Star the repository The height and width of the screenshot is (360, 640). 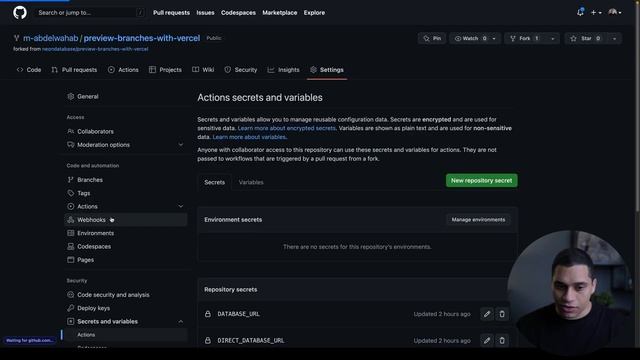586,38
